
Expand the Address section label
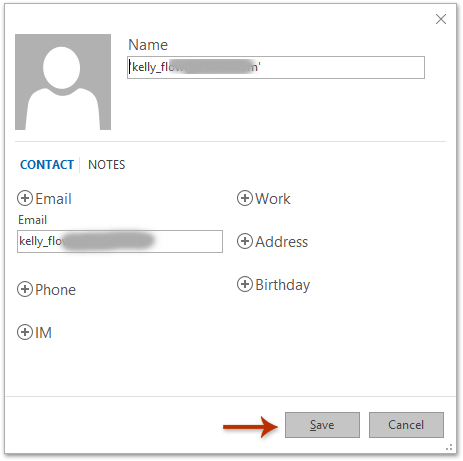[282, 242]
